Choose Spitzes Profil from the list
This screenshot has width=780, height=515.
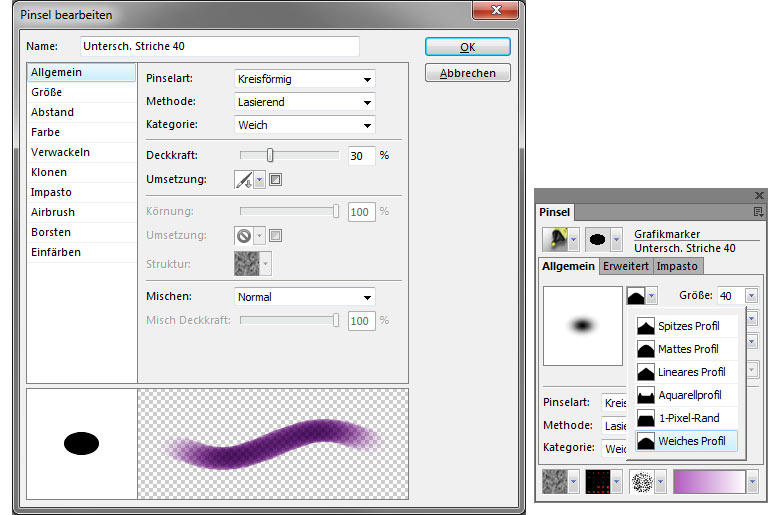click(x=686, y=326)
